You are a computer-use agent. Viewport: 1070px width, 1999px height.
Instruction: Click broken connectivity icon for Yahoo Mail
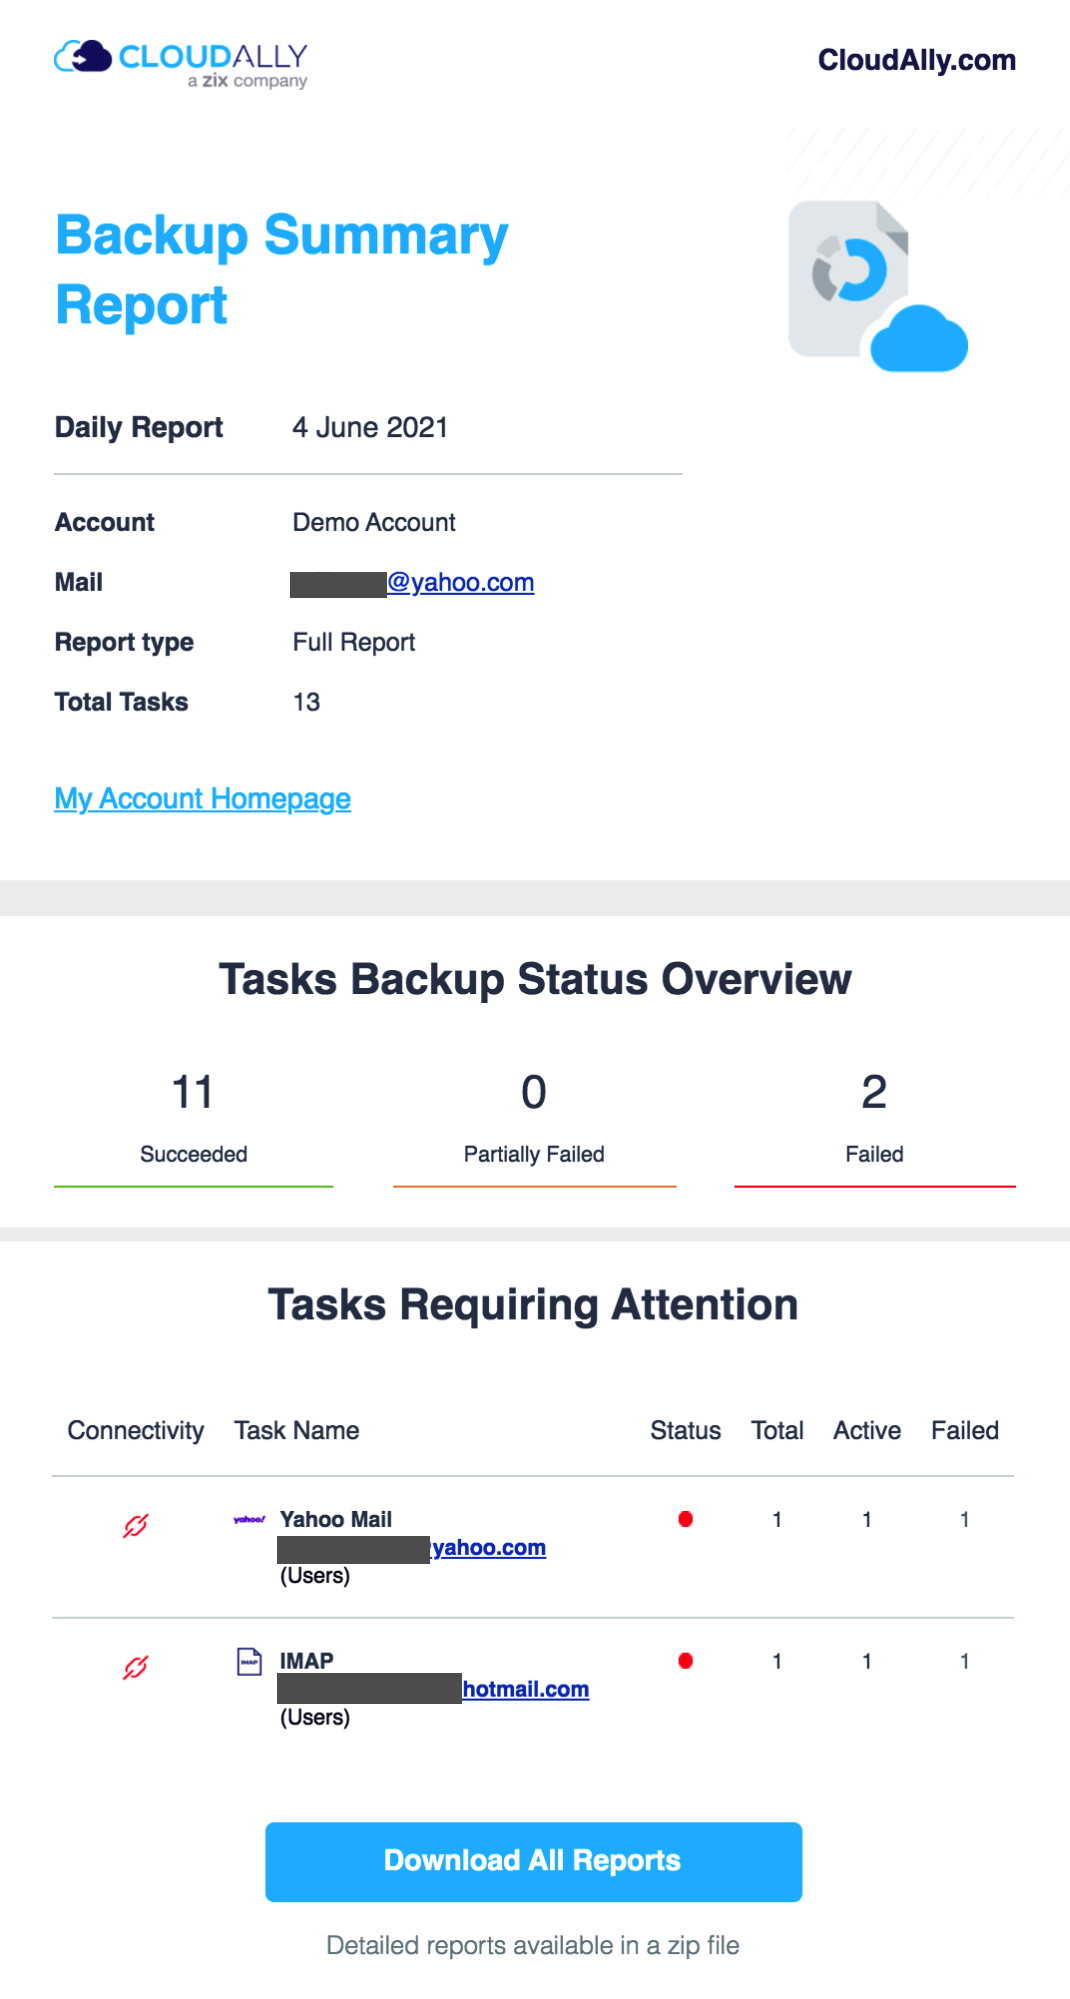pyautogui.click(x=136, y=1525)
